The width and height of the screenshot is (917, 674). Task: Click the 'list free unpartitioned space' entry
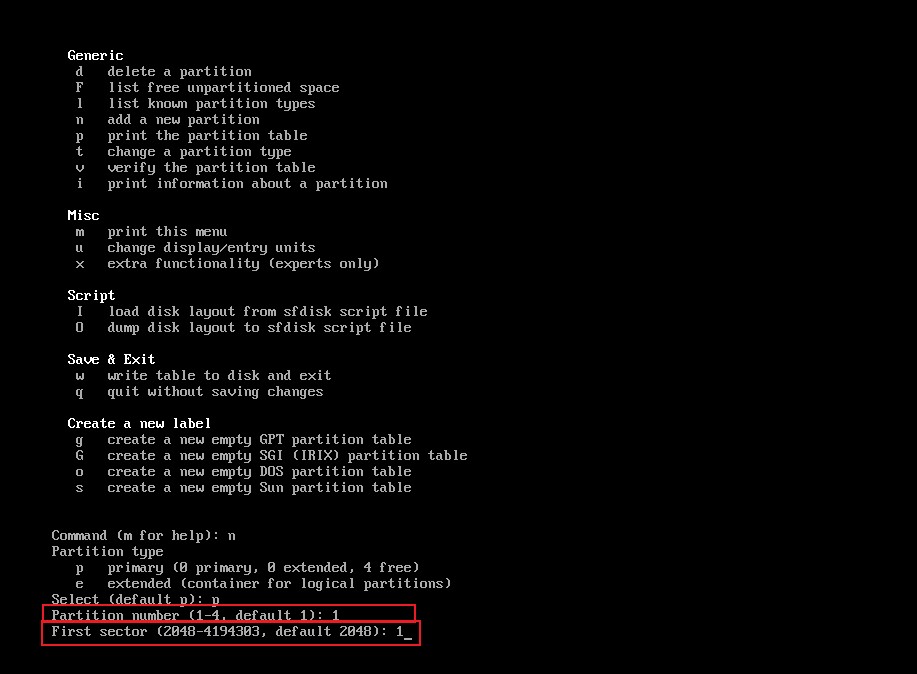point(207,88)
